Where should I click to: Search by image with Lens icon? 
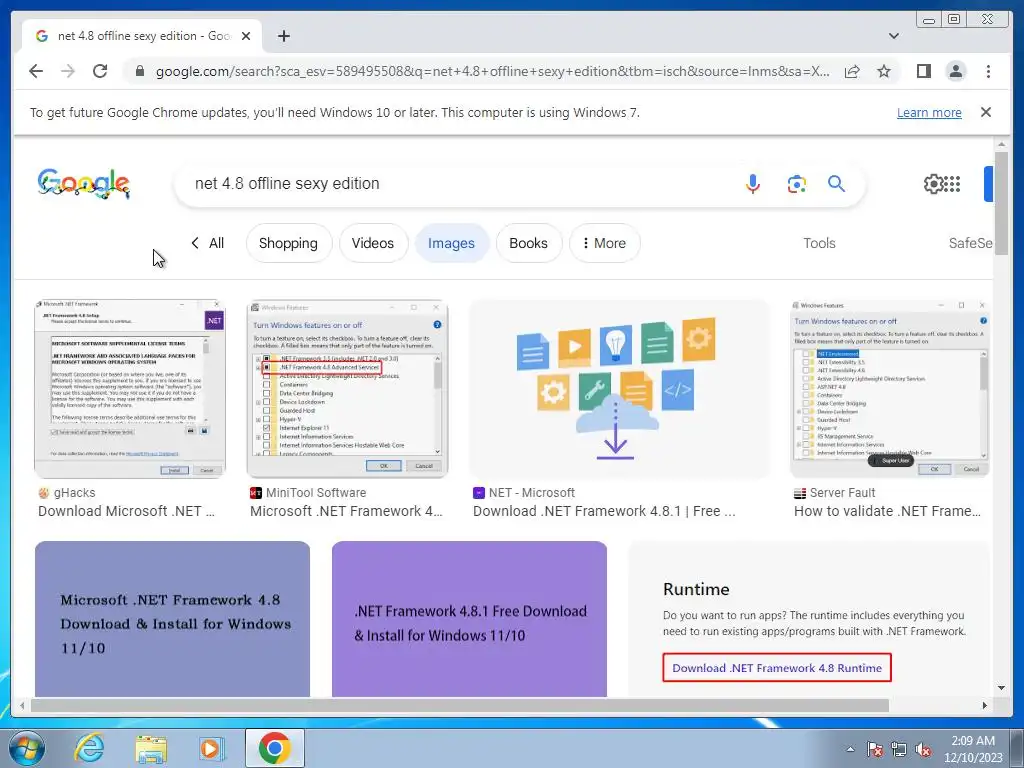(x=796, y=184)
